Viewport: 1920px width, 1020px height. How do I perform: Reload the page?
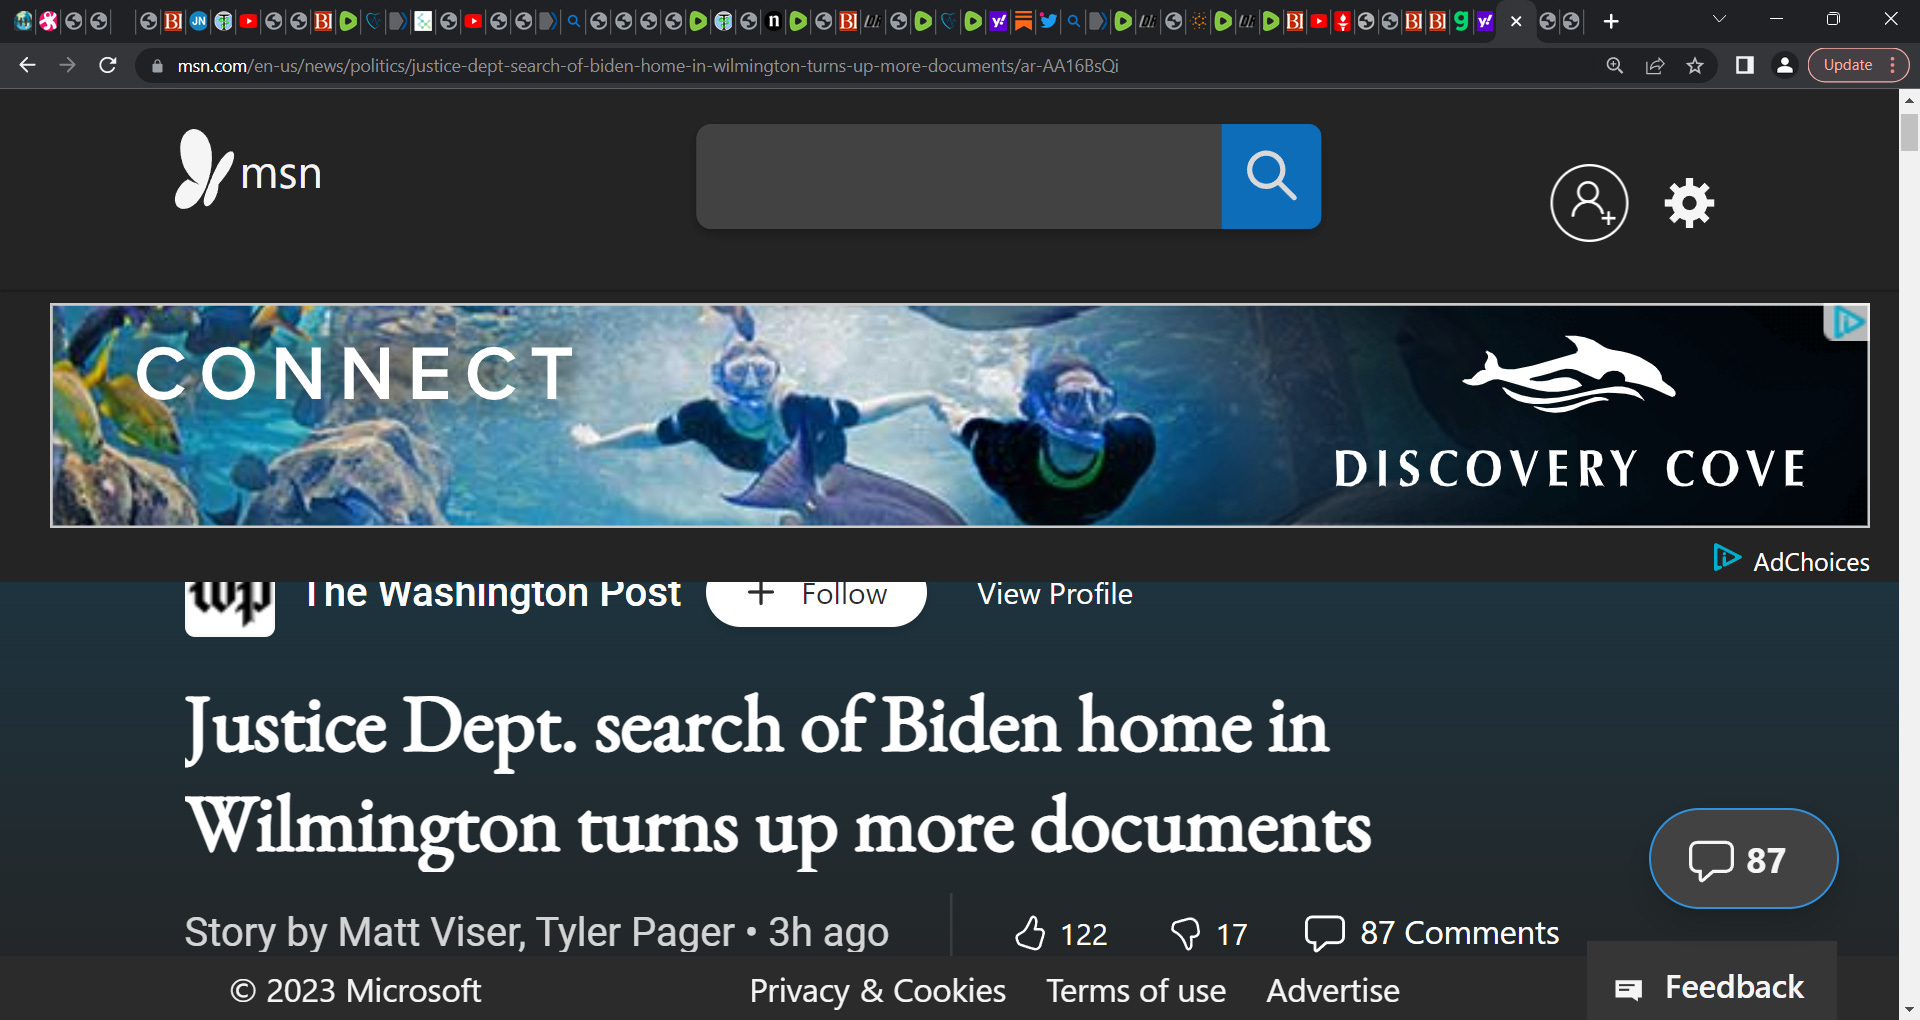click(108, 66)
